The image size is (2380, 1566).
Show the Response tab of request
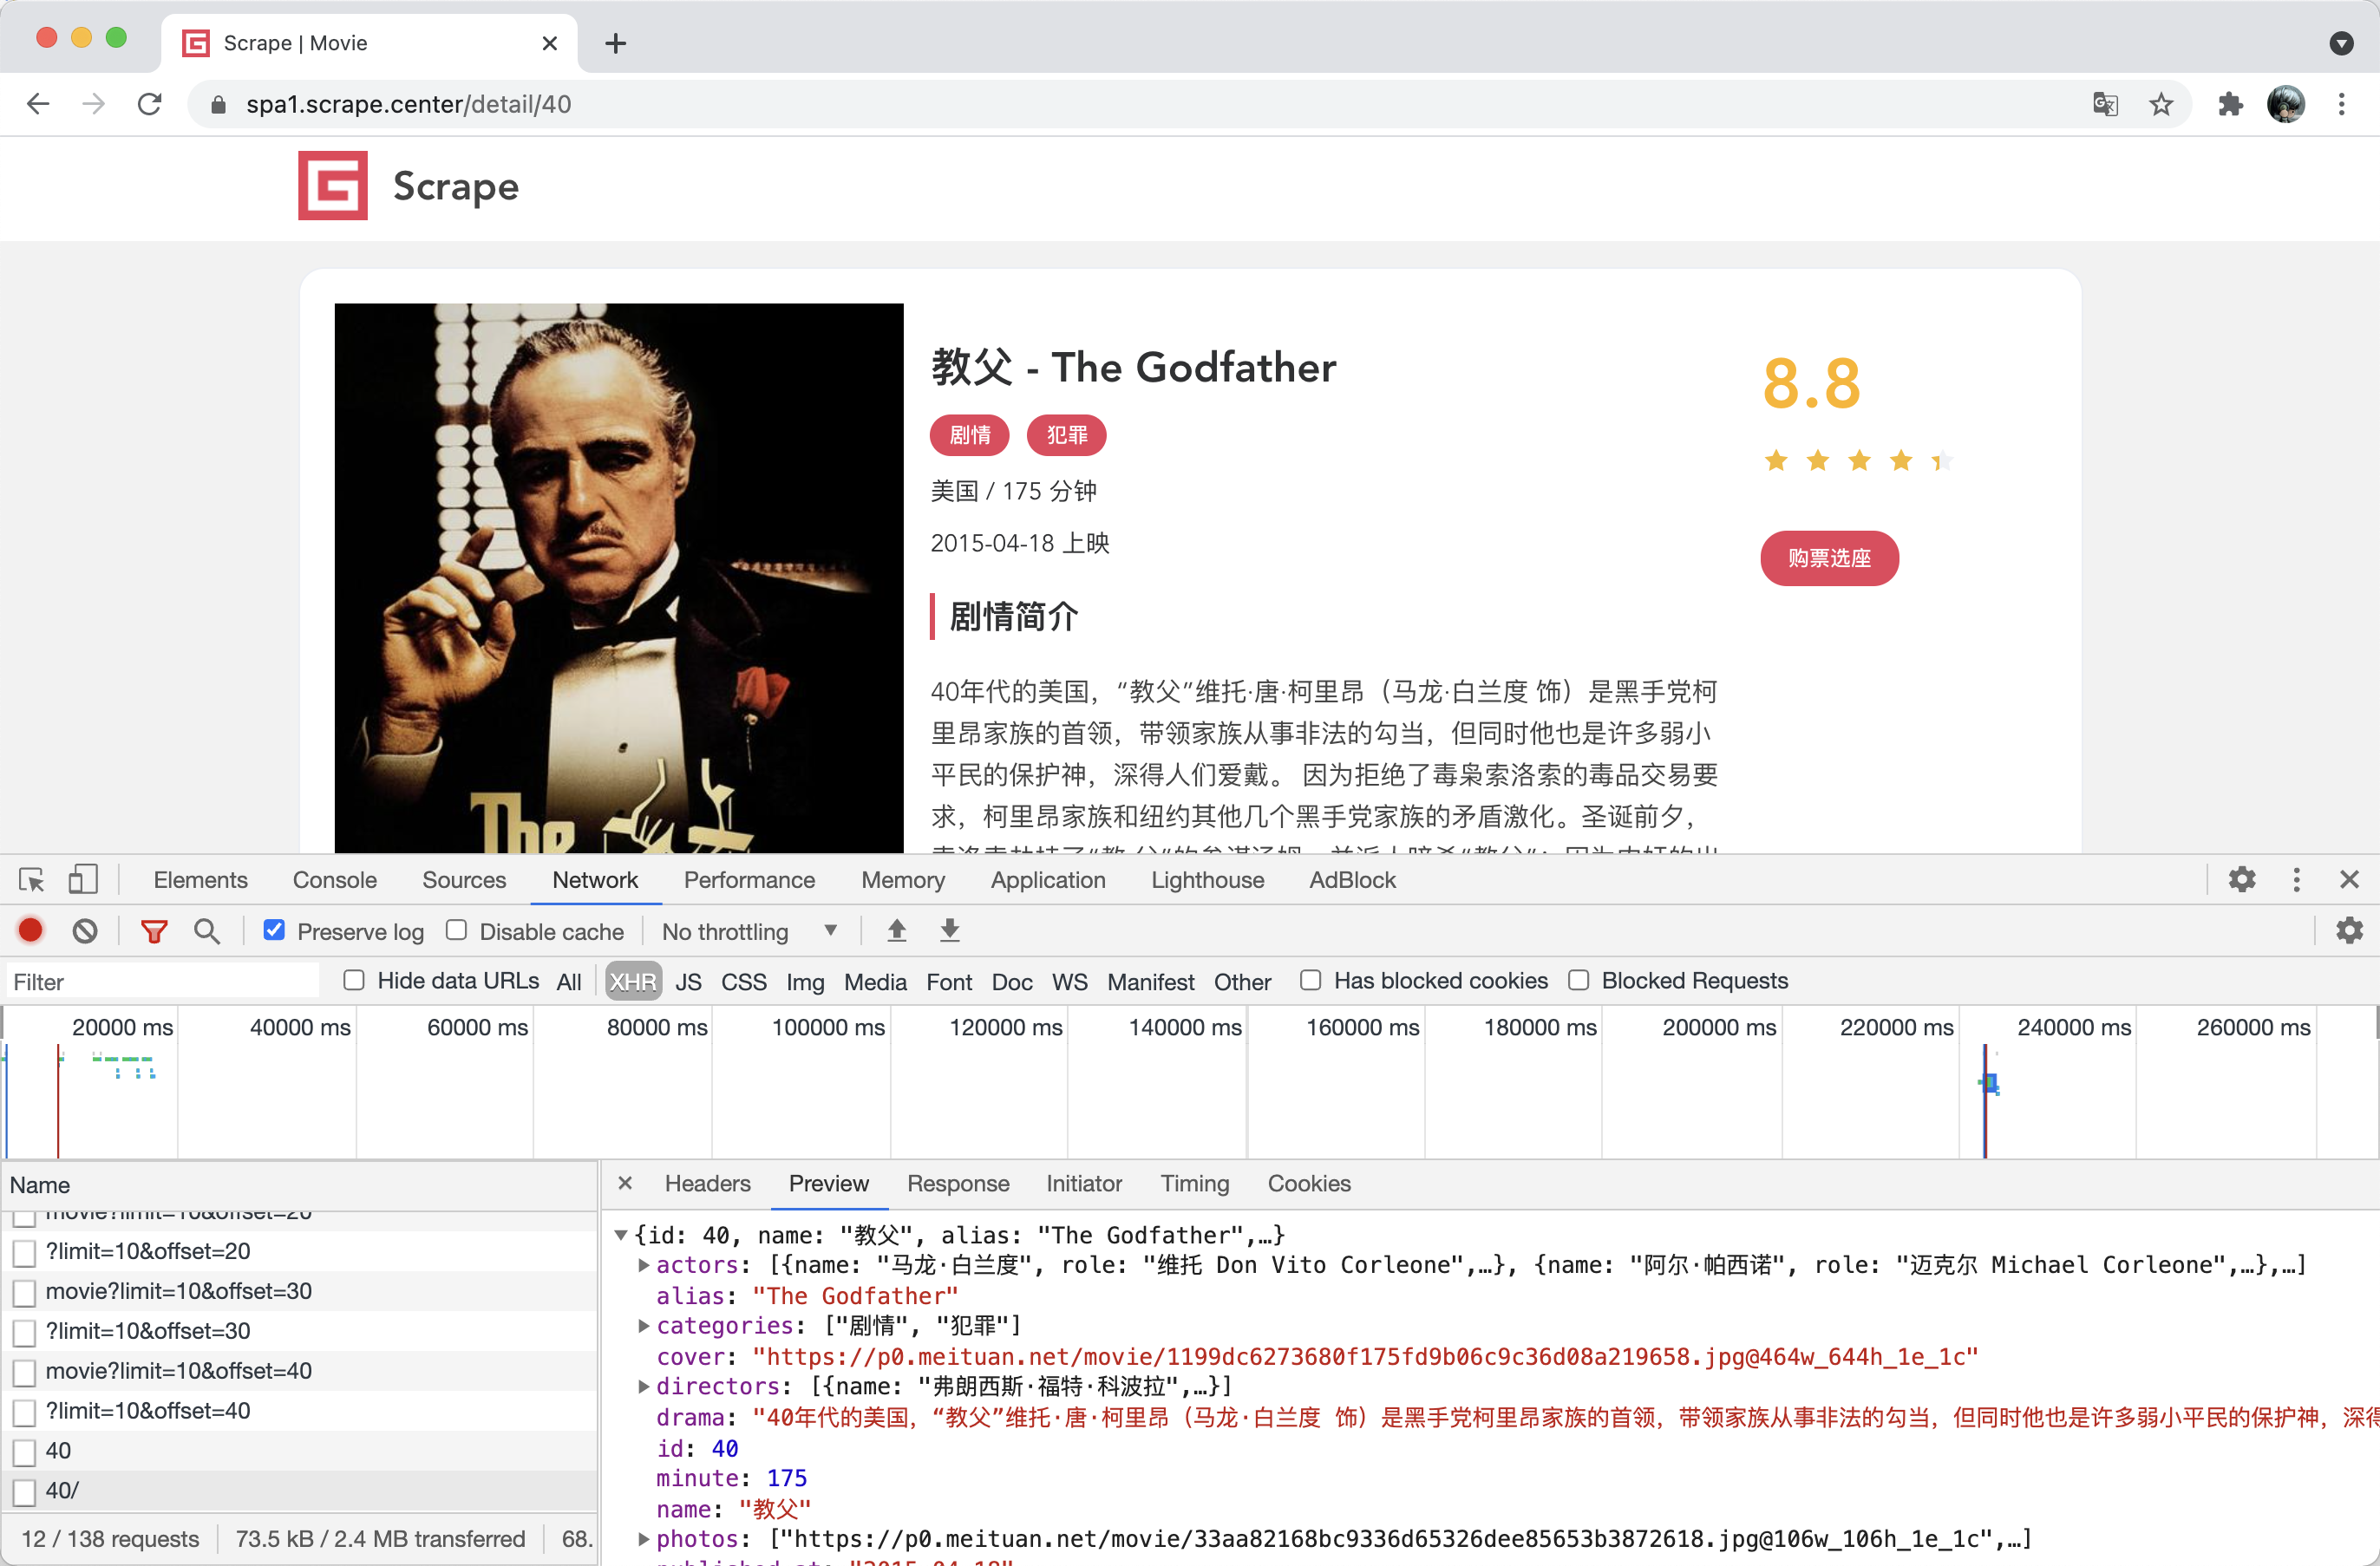coord(957,1183)
